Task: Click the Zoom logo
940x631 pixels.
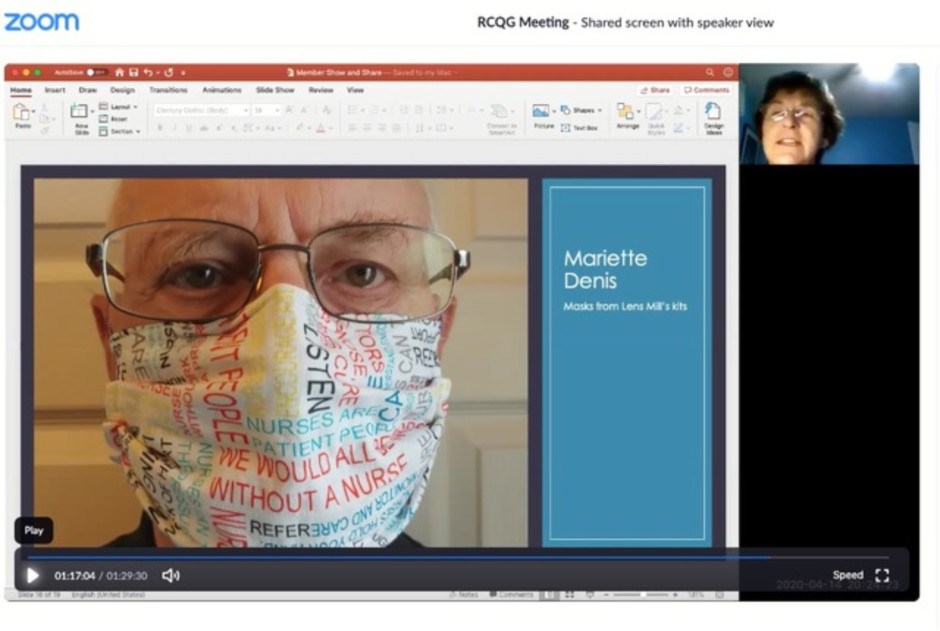Action: [41, 22]
